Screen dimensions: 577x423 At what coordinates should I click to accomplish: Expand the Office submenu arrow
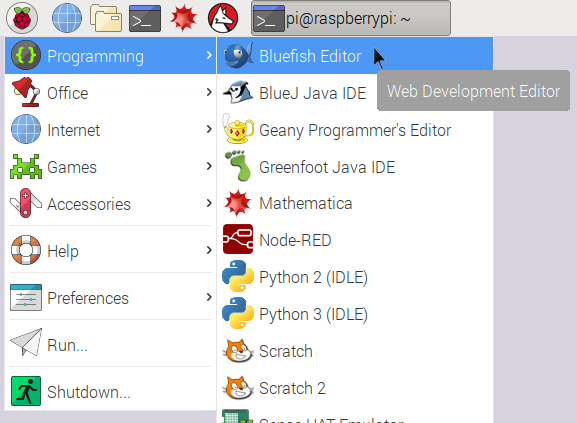point(209,92)
